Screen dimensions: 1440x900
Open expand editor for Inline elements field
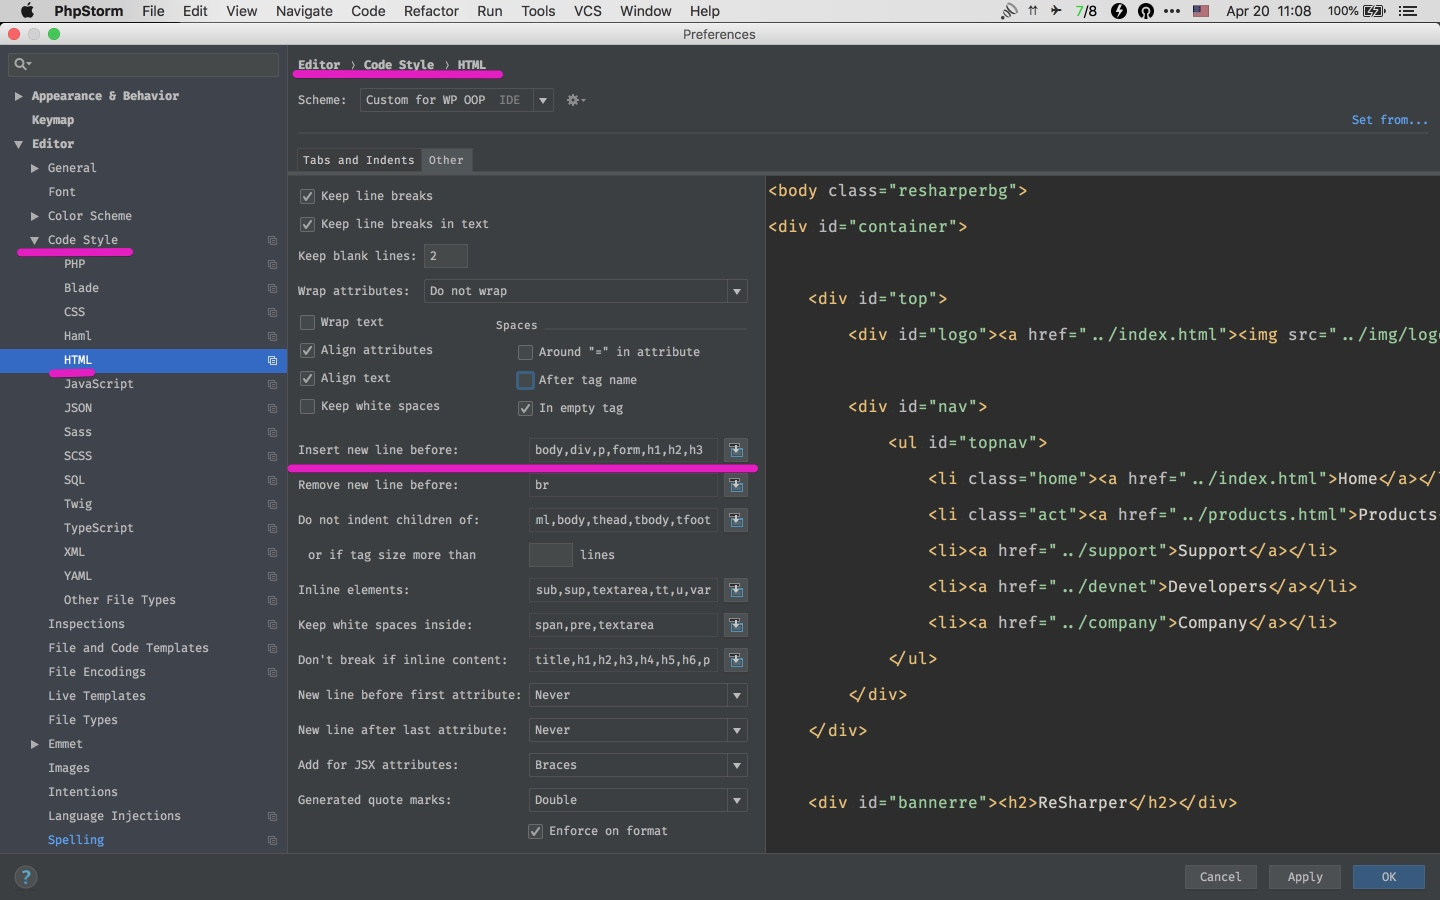tap(736, 590)
